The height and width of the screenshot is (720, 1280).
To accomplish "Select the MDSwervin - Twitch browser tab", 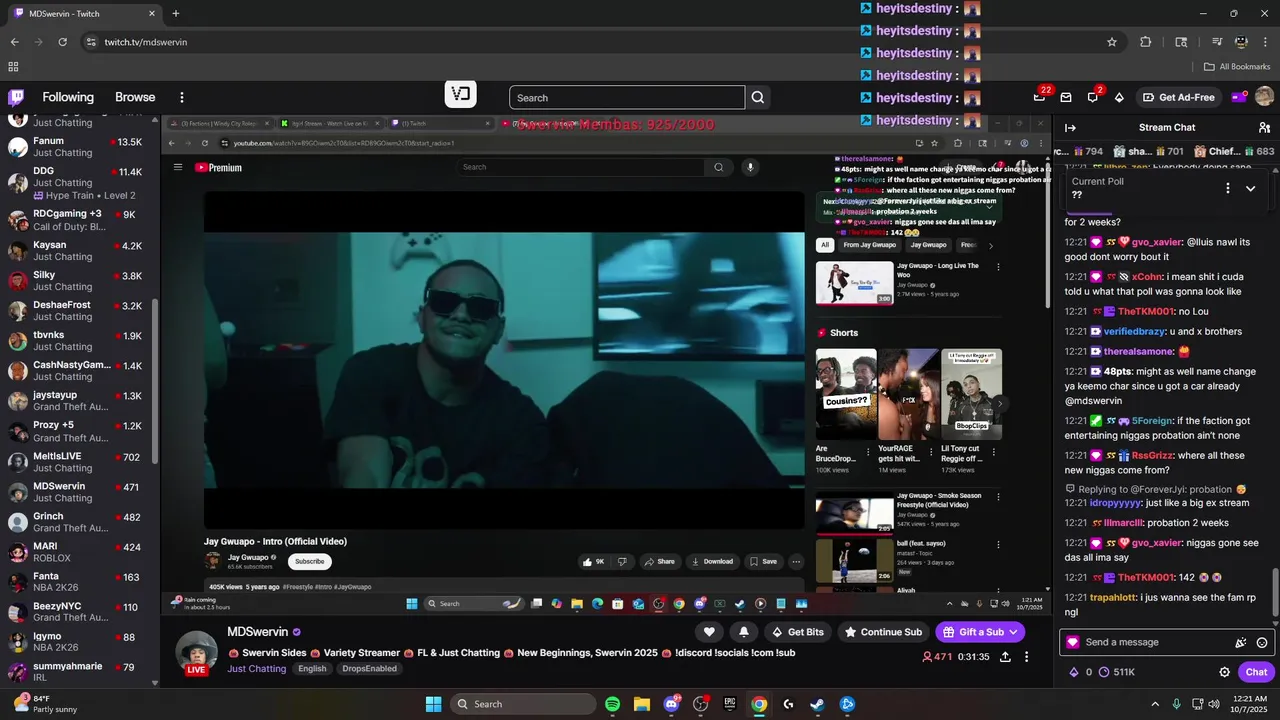I will click(84, 13).
